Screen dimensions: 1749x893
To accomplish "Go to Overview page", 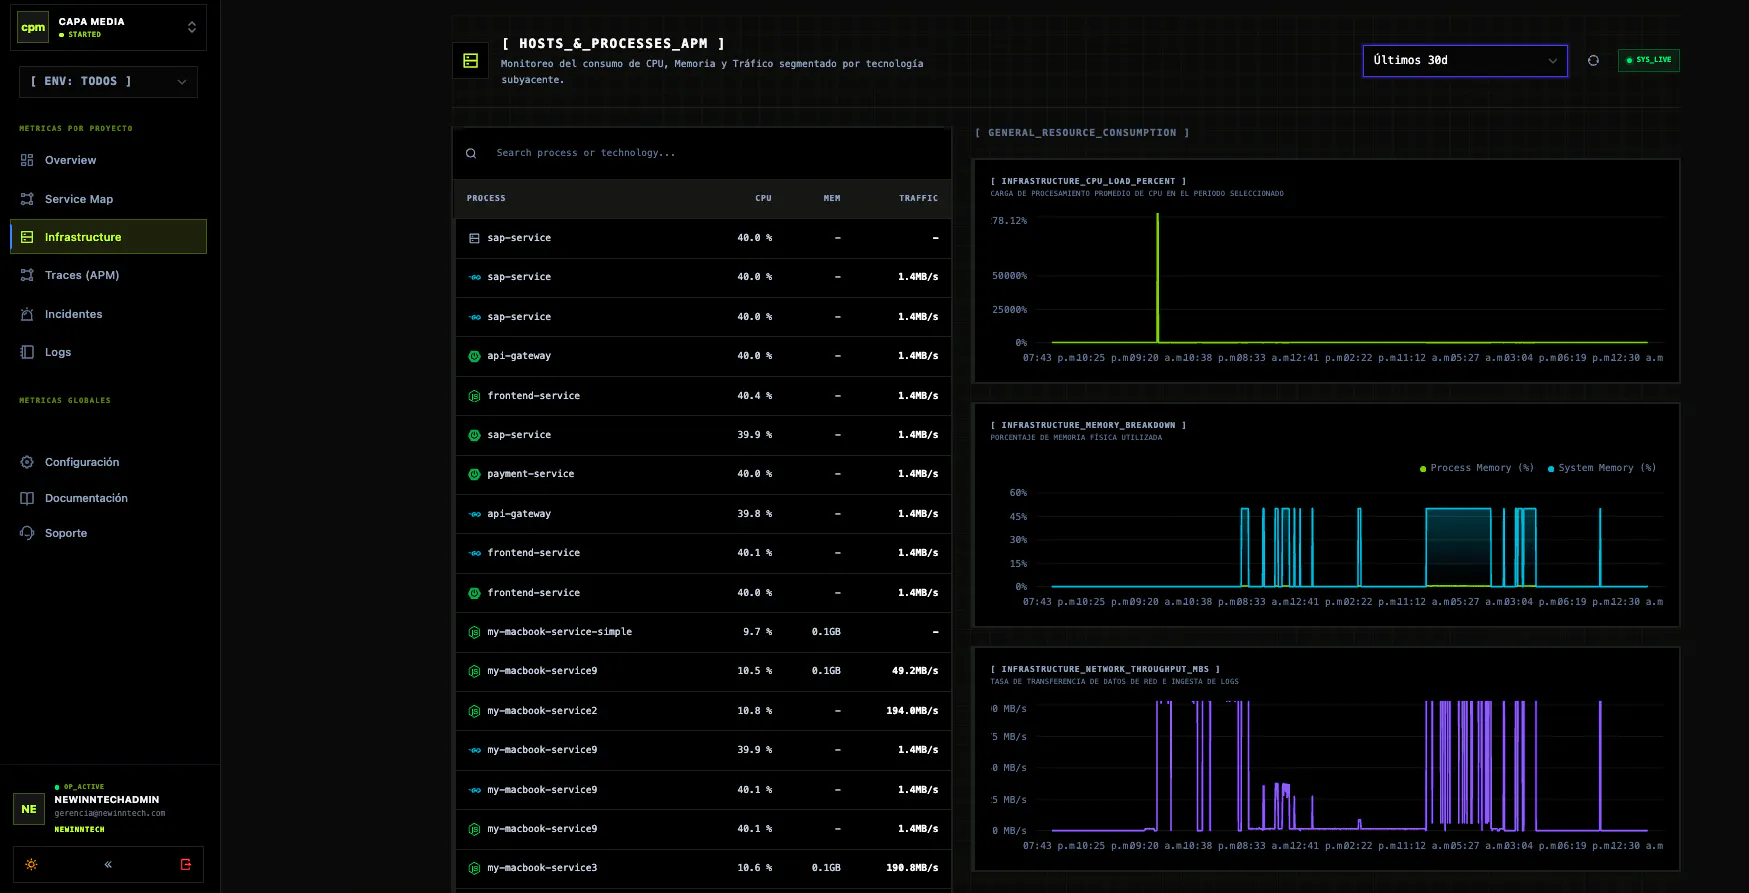I will click(x=108, y=160).
